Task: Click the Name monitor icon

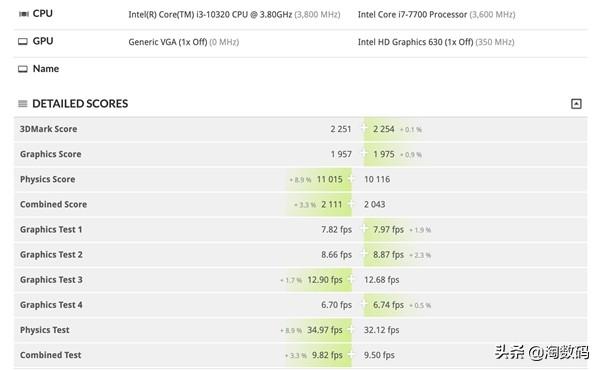Action: point(23,69)
